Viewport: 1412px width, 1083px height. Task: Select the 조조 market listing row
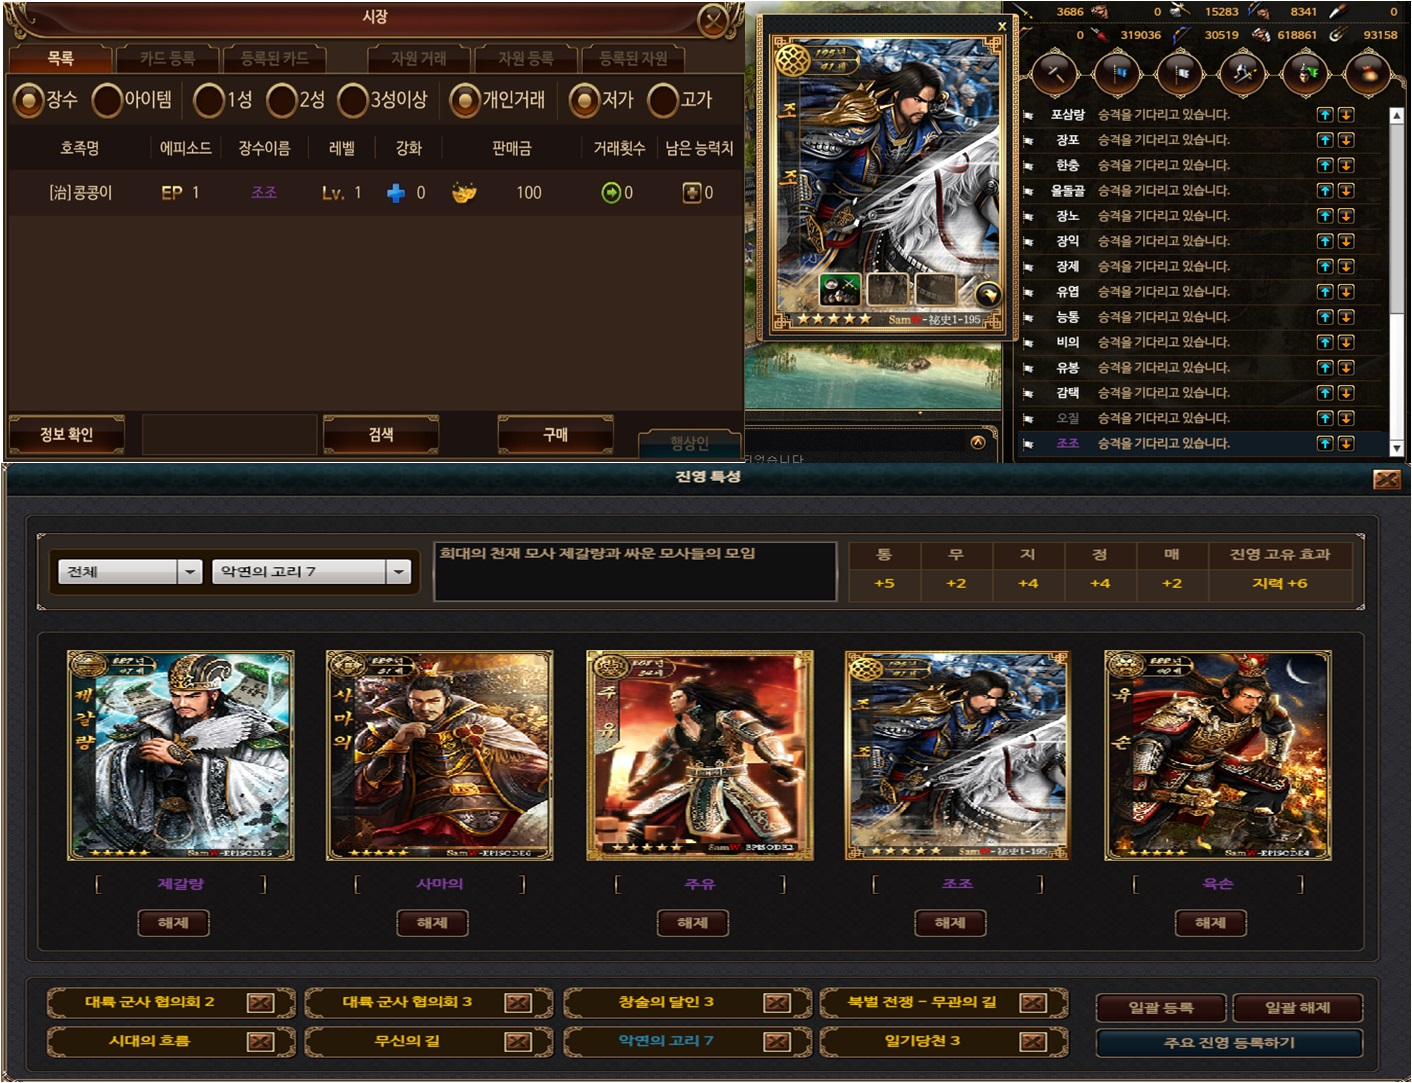click(374, 193)
